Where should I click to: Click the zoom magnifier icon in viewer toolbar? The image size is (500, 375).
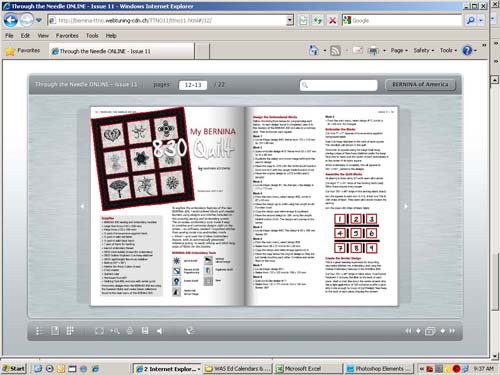115,331
